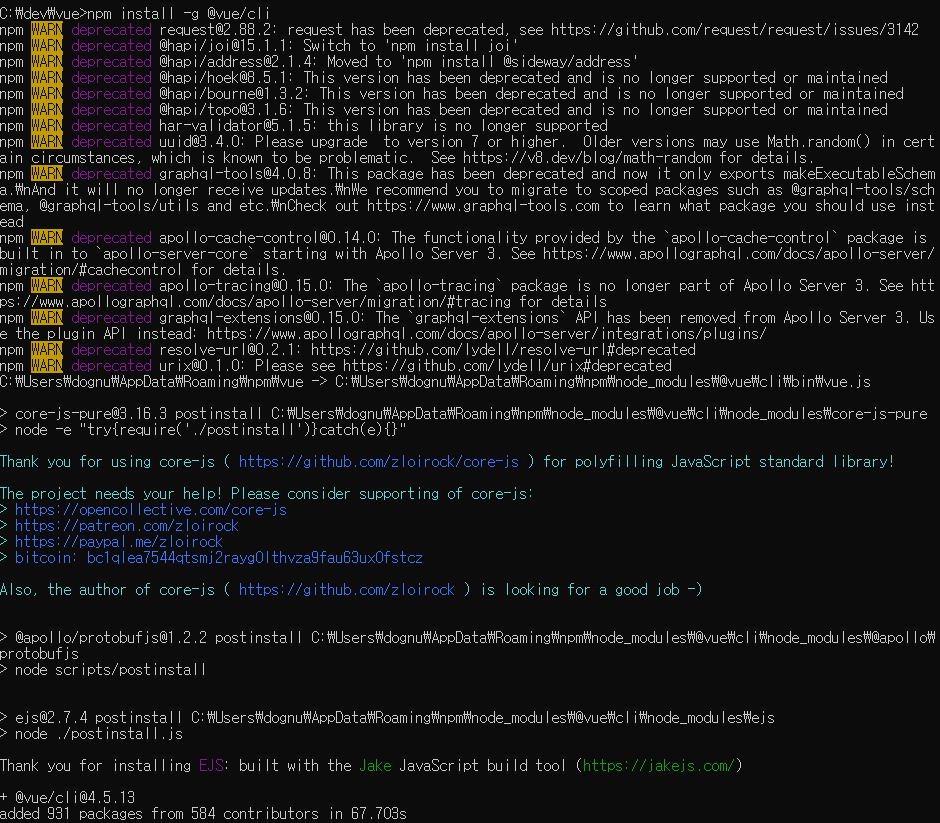Viewport: 940px width, 823px height.
Task: Click 'deprecated' label on the urix line
Action: pos(111,366)
